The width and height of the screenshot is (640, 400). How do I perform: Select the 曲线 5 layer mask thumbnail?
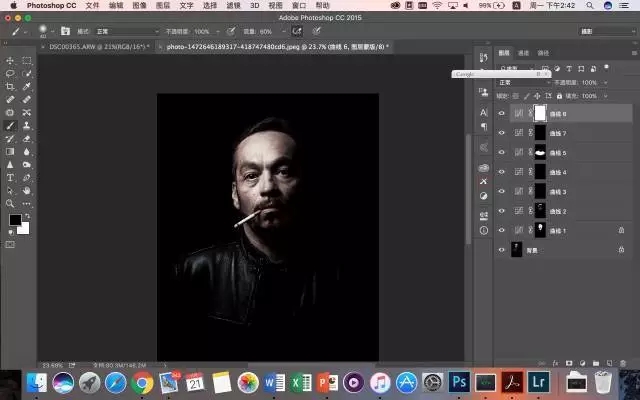(x=540, y=153)
